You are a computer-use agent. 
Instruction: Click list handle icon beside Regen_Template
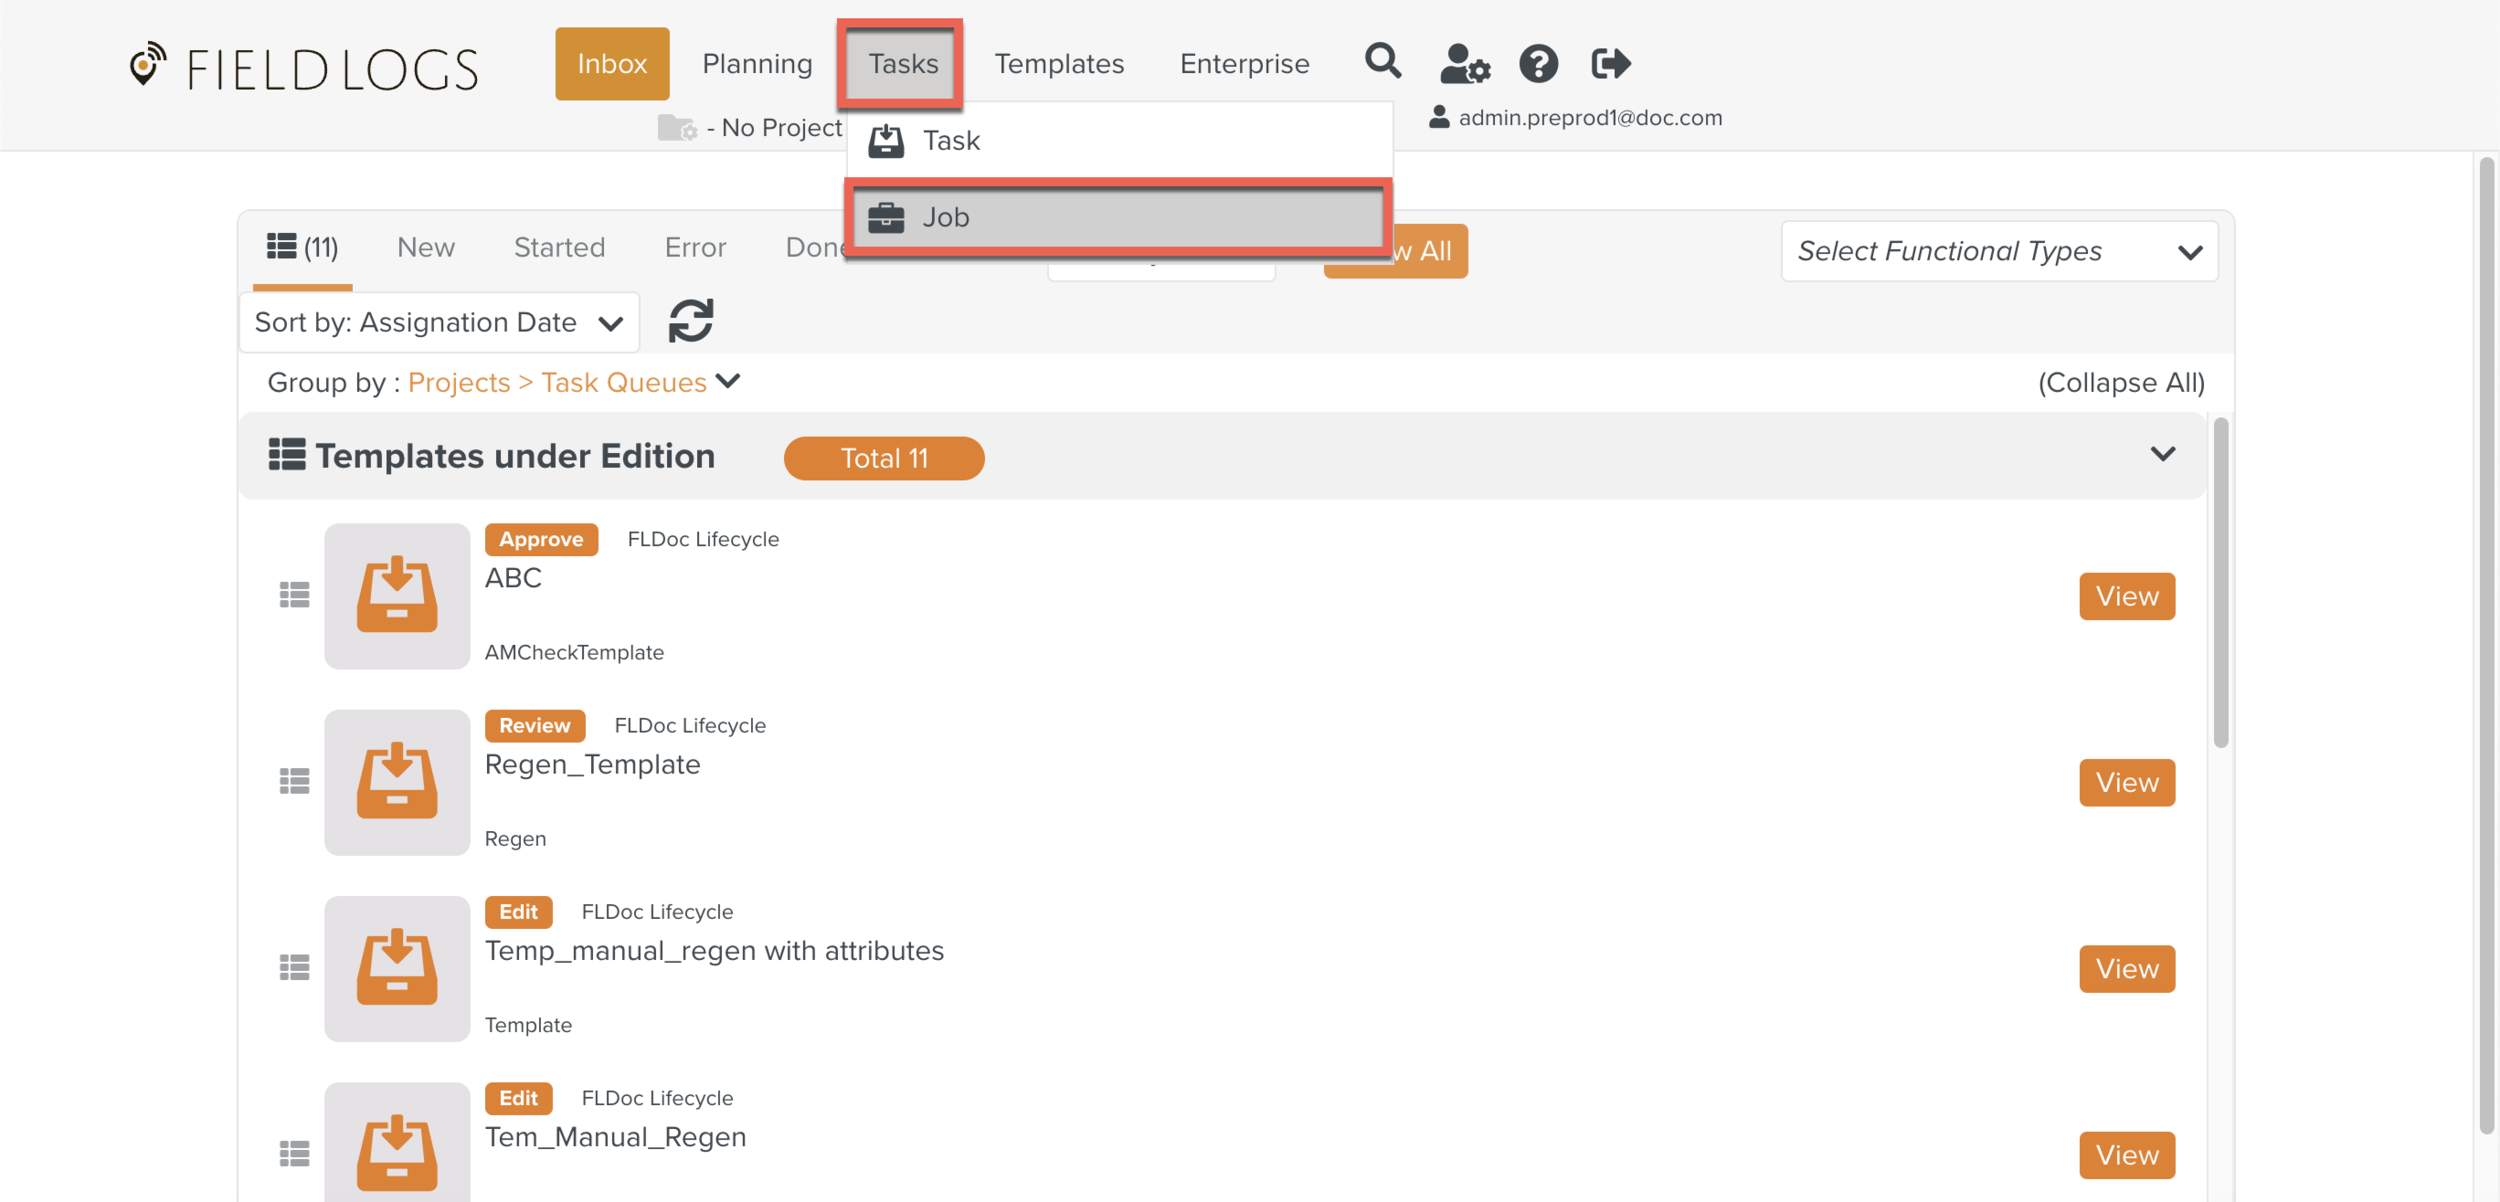294,781
